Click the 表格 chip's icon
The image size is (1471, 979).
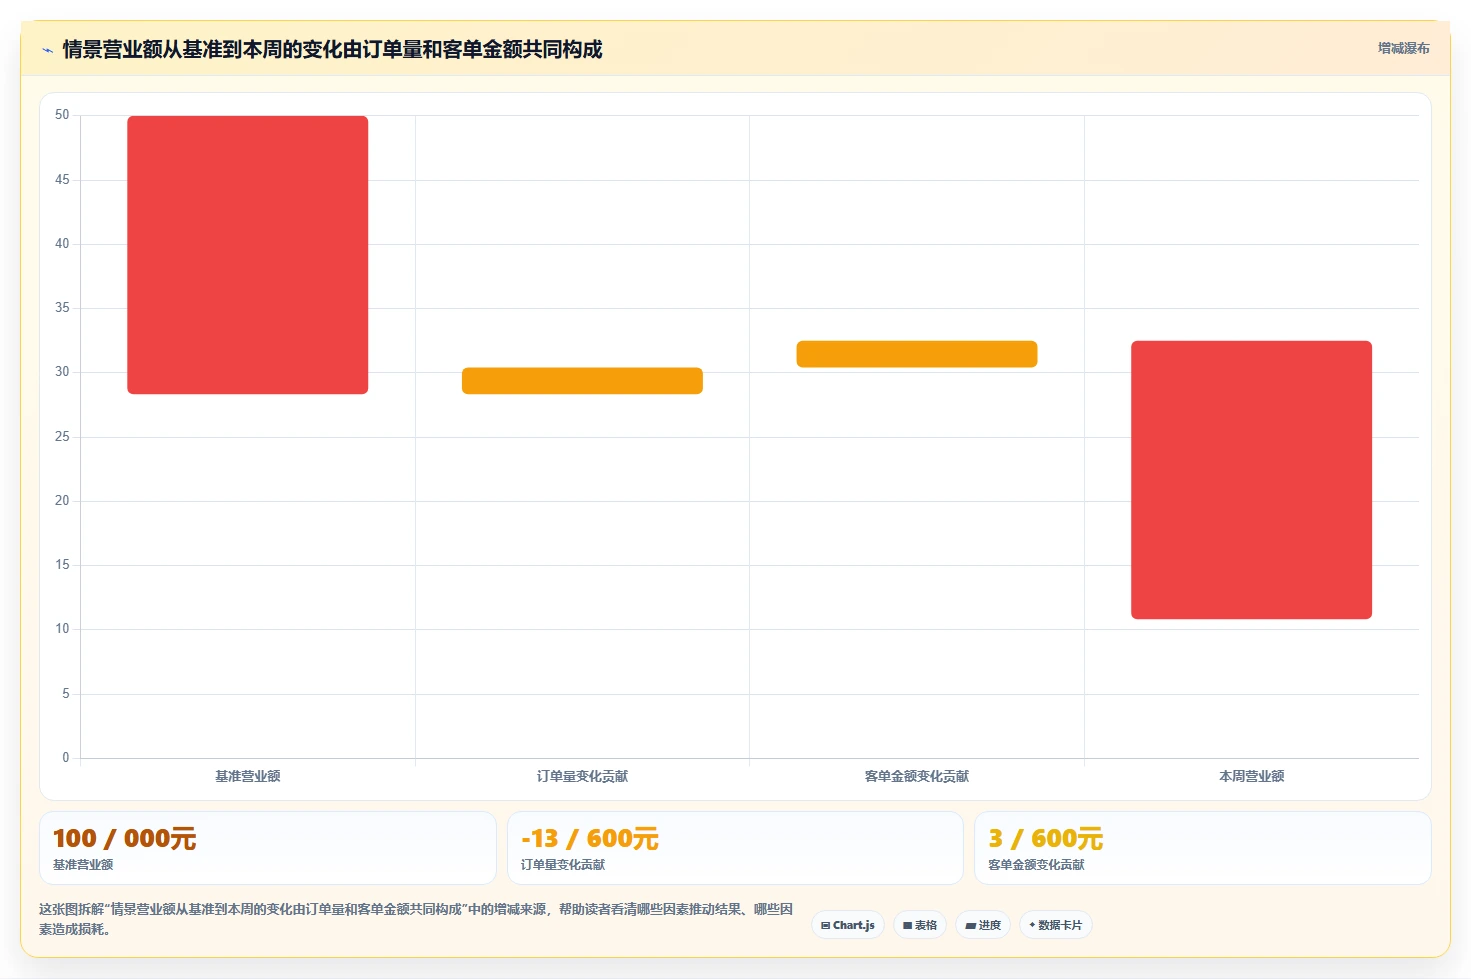(907, 926)
